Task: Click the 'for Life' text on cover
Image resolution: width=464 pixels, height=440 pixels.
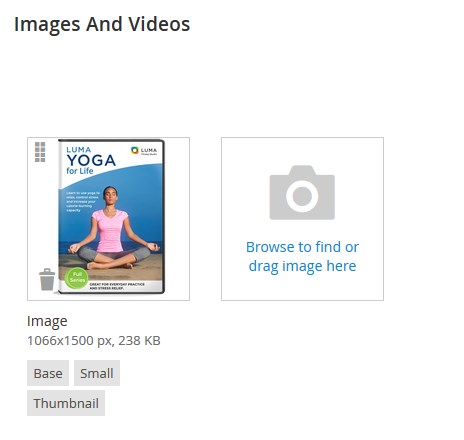Action: click(x=80, y=171)
